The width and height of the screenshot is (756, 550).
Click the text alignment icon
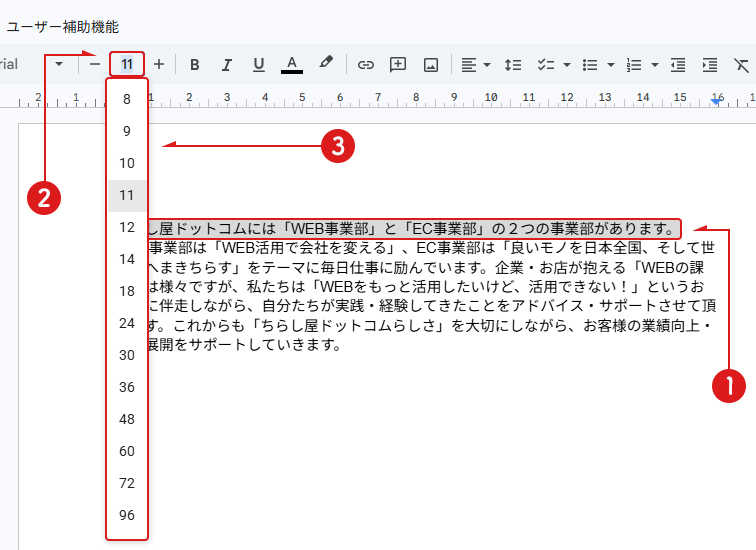[469, 65]
